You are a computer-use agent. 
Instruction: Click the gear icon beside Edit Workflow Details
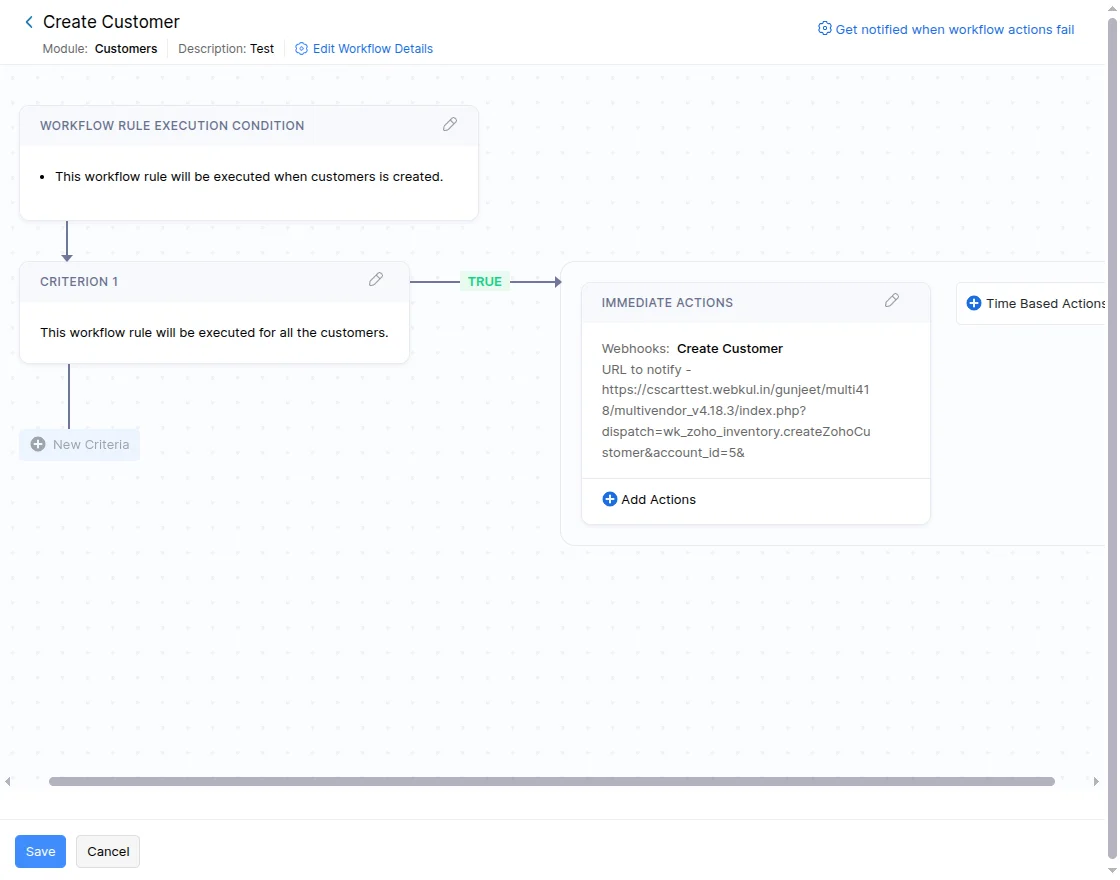302,49
